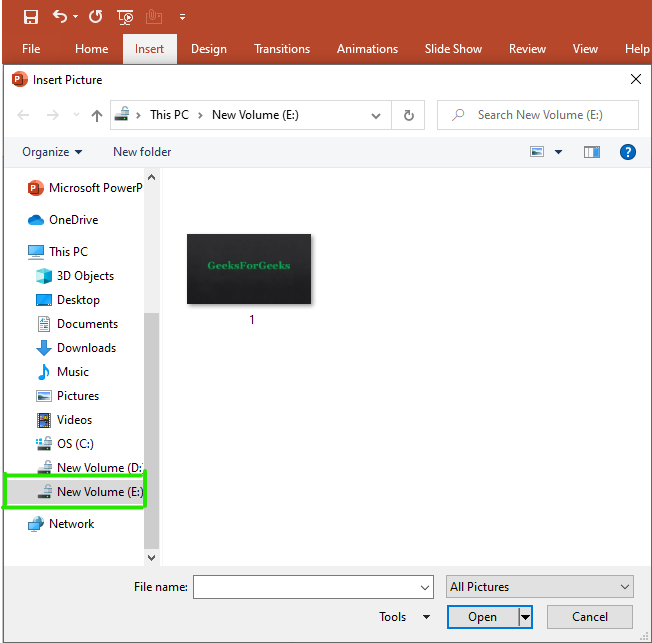Switch to the View tab
The height and width of the screenshot is (643, 652).
pos(585,49)
